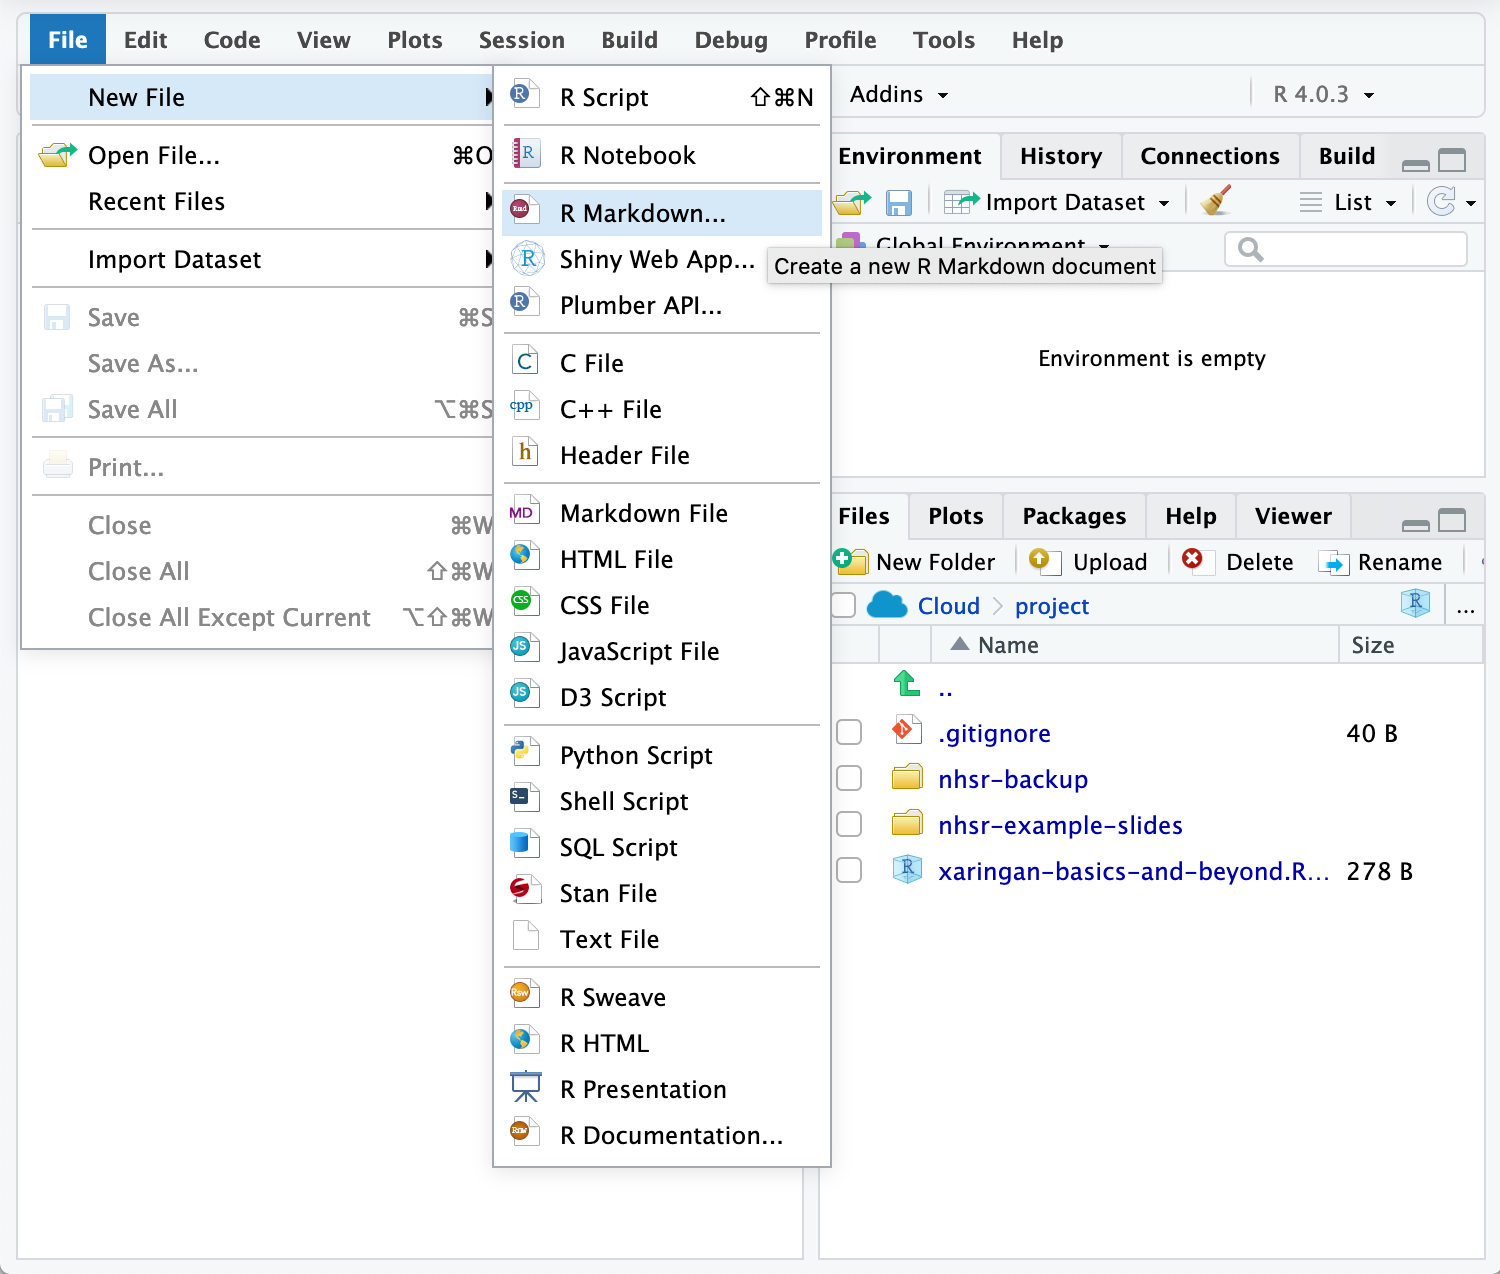Click the Markdown File MD icon
1500x1274 pixels.
tap(524, 512)
